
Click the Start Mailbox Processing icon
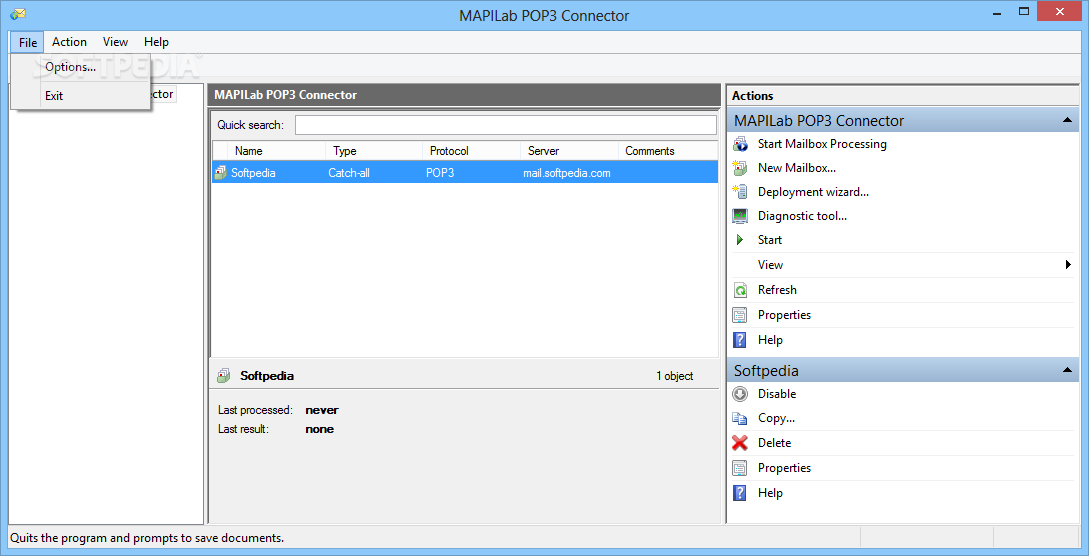pyautogui.click(x=740, y=144)
